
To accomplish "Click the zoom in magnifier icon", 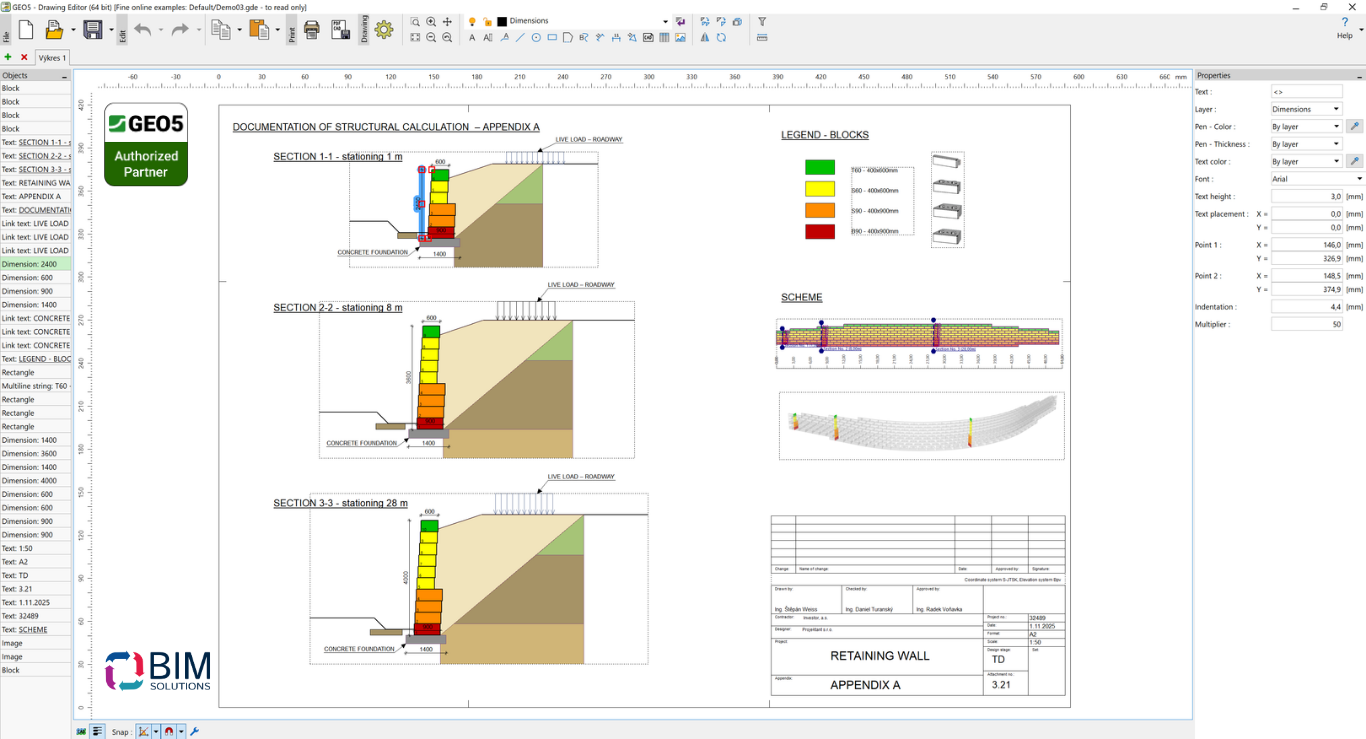I will (431, 21).
